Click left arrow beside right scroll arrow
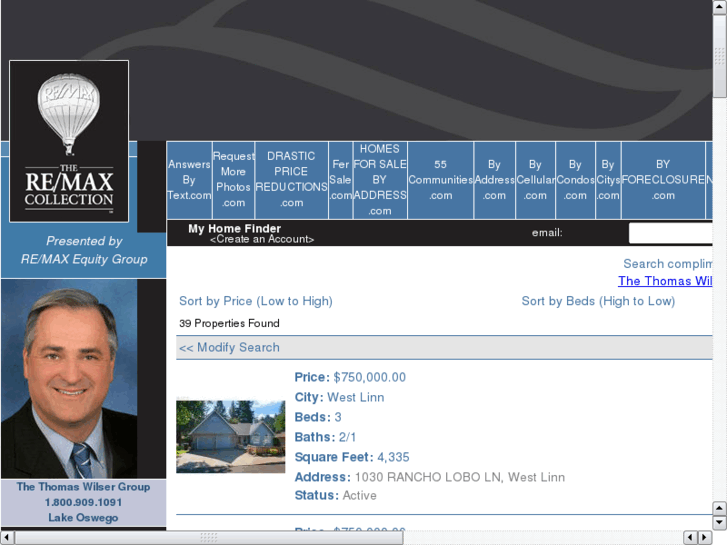This screenshot has height=545, width=727. click(691, 538)
